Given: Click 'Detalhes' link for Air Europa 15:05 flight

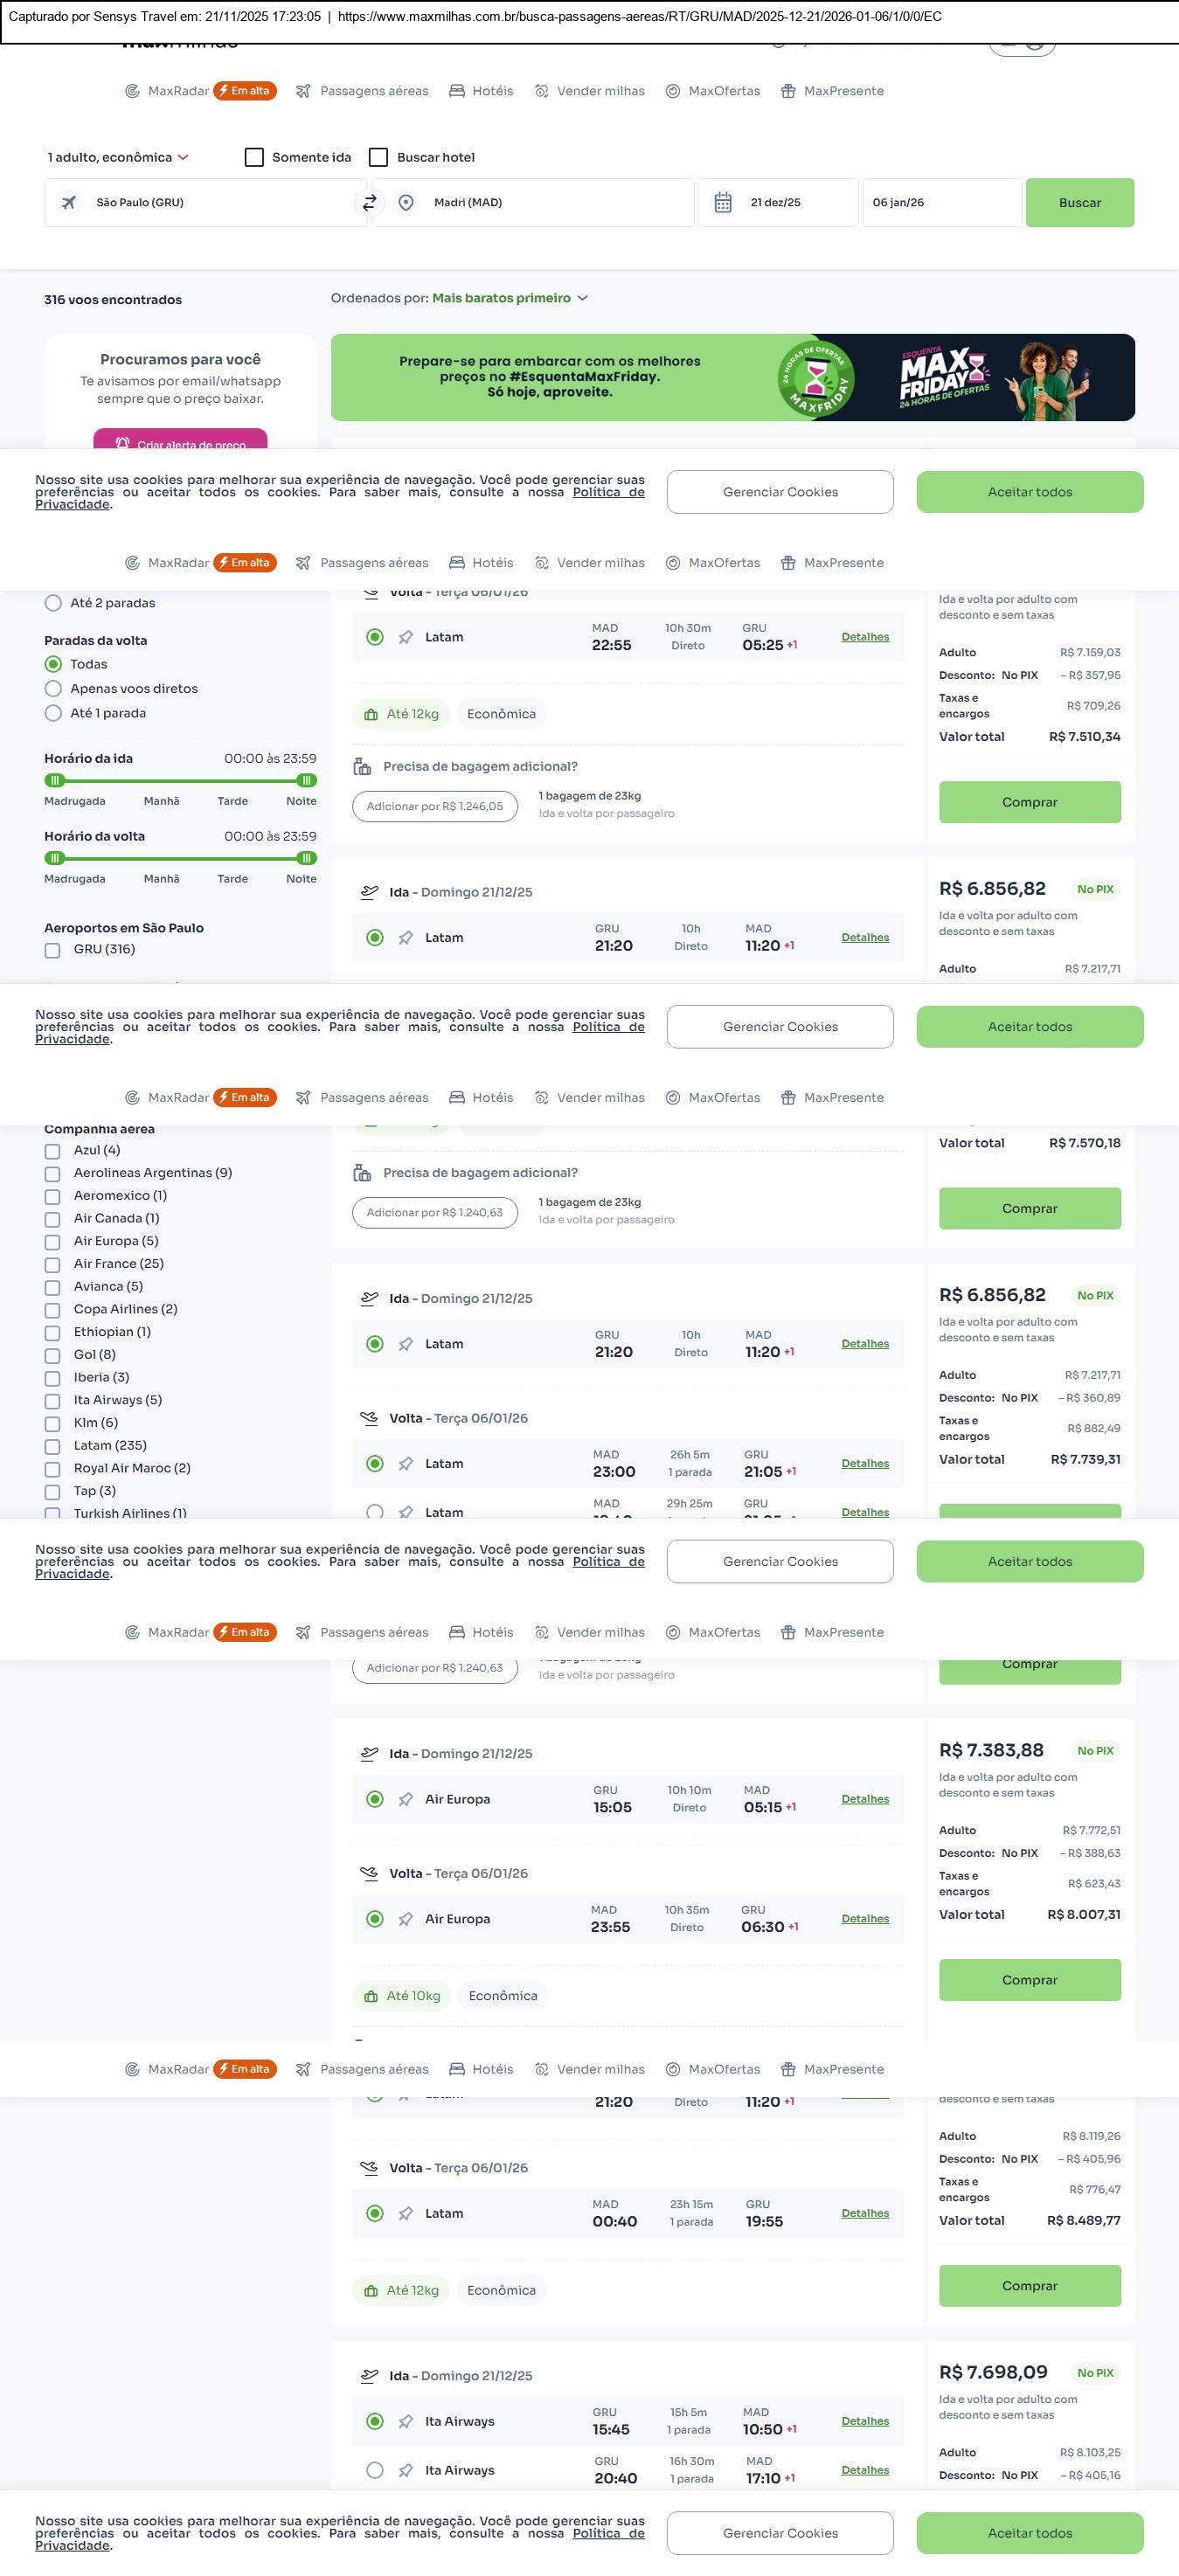Looking at the screenshot, I should 865,1799.
